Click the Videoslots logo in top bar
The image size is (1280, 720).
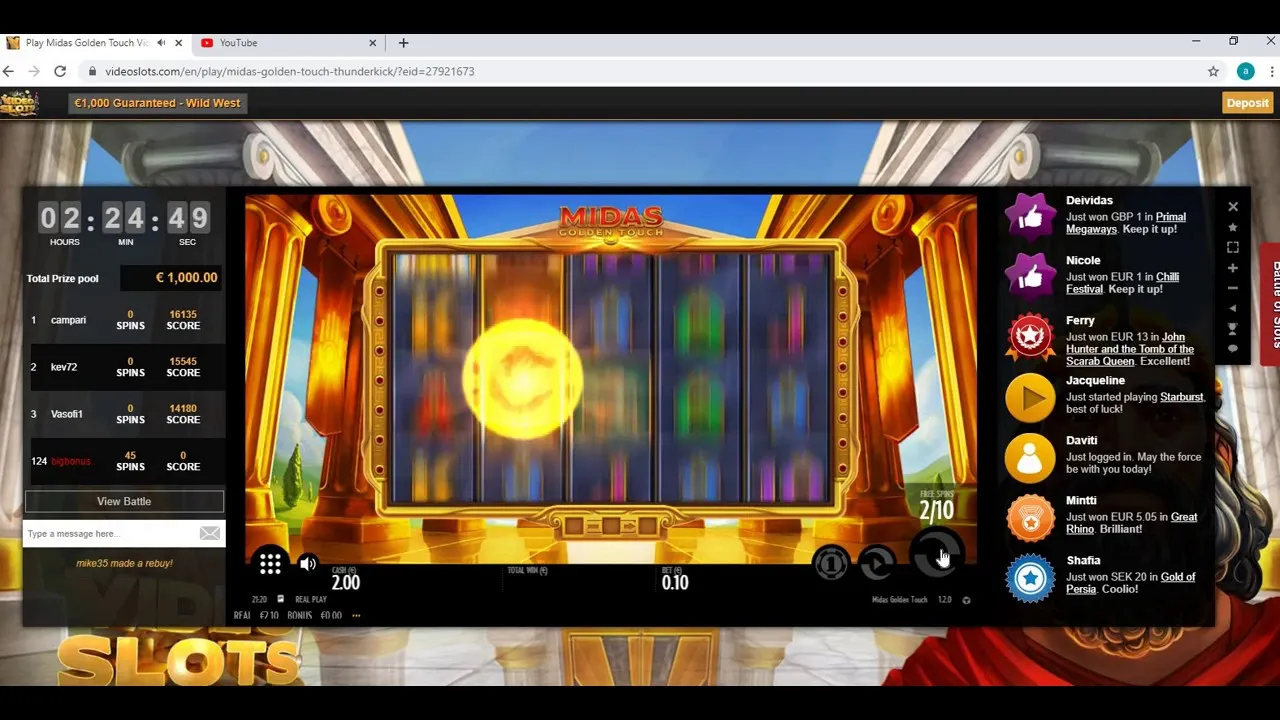tap(20, 102)
